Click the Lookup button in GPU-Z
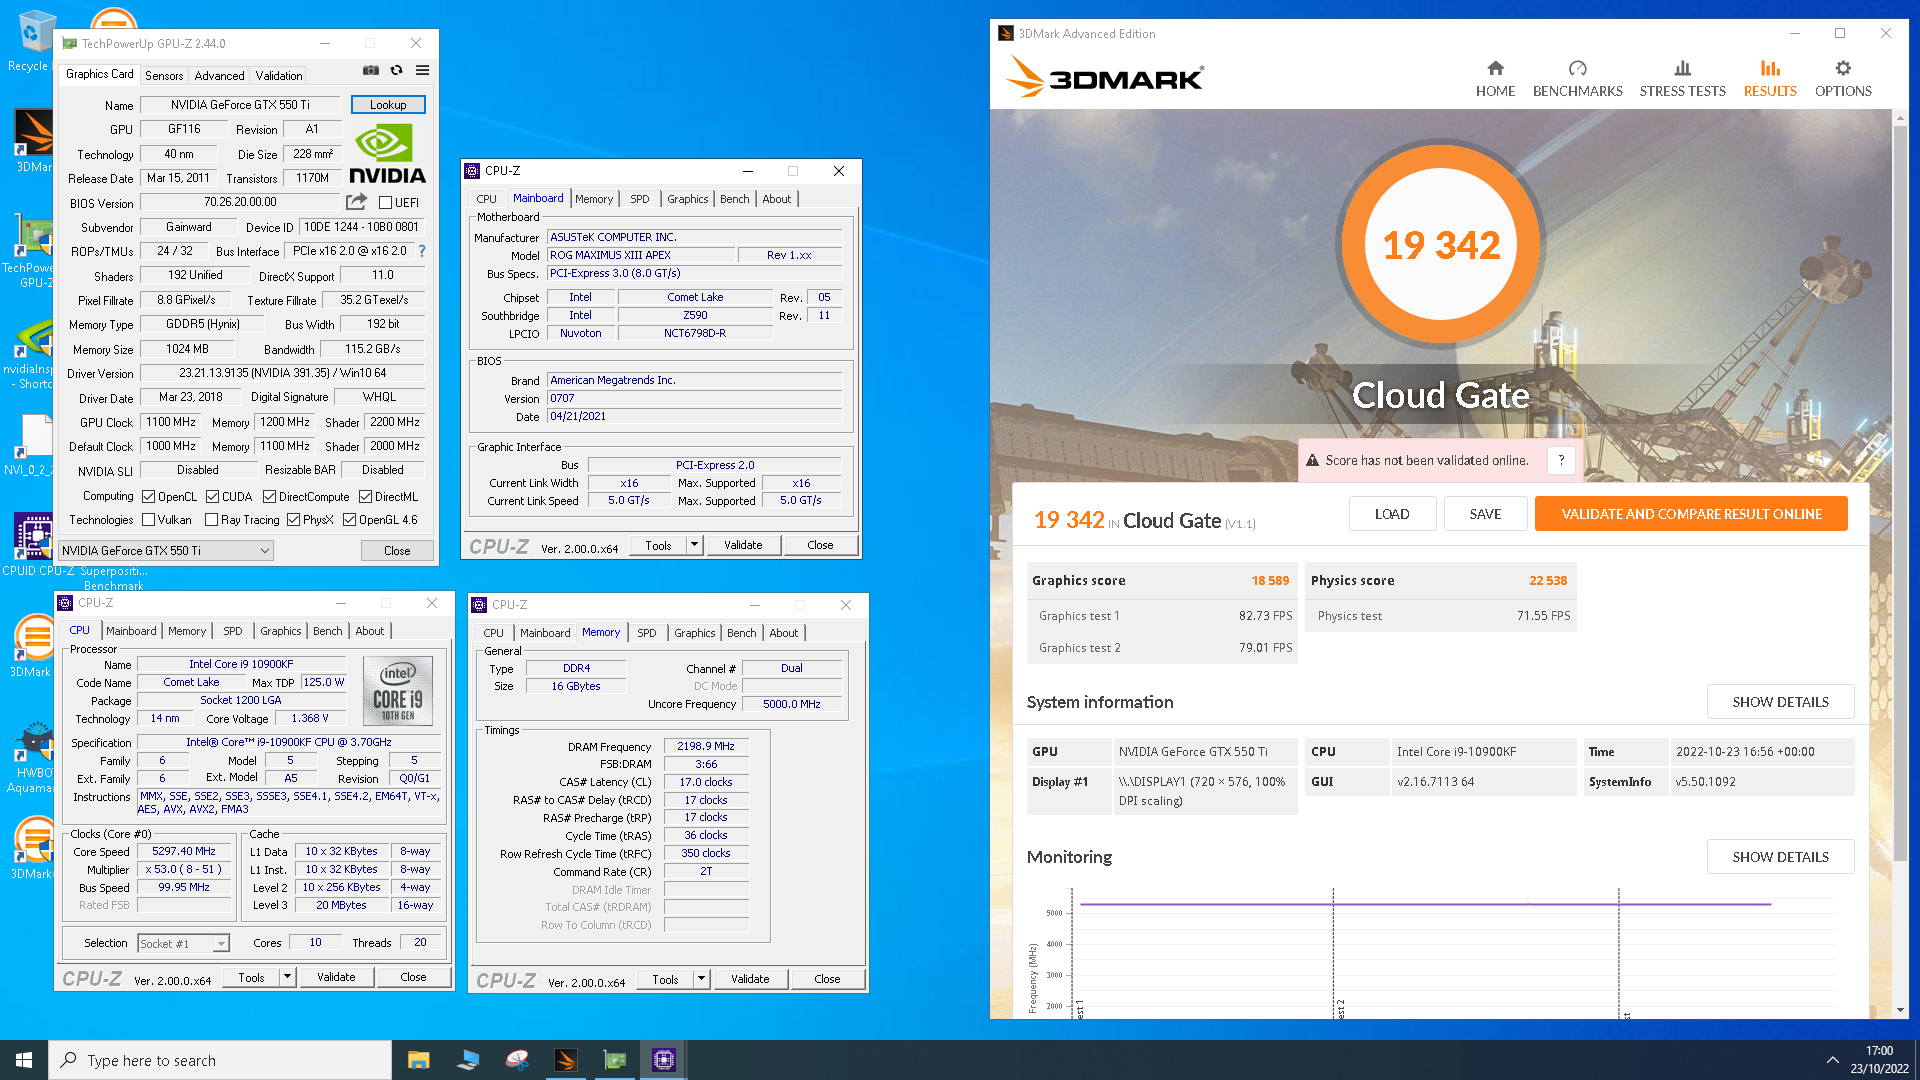This screenshot has height=1080, width=1920. pyautogui.click(x=388, y=105)
